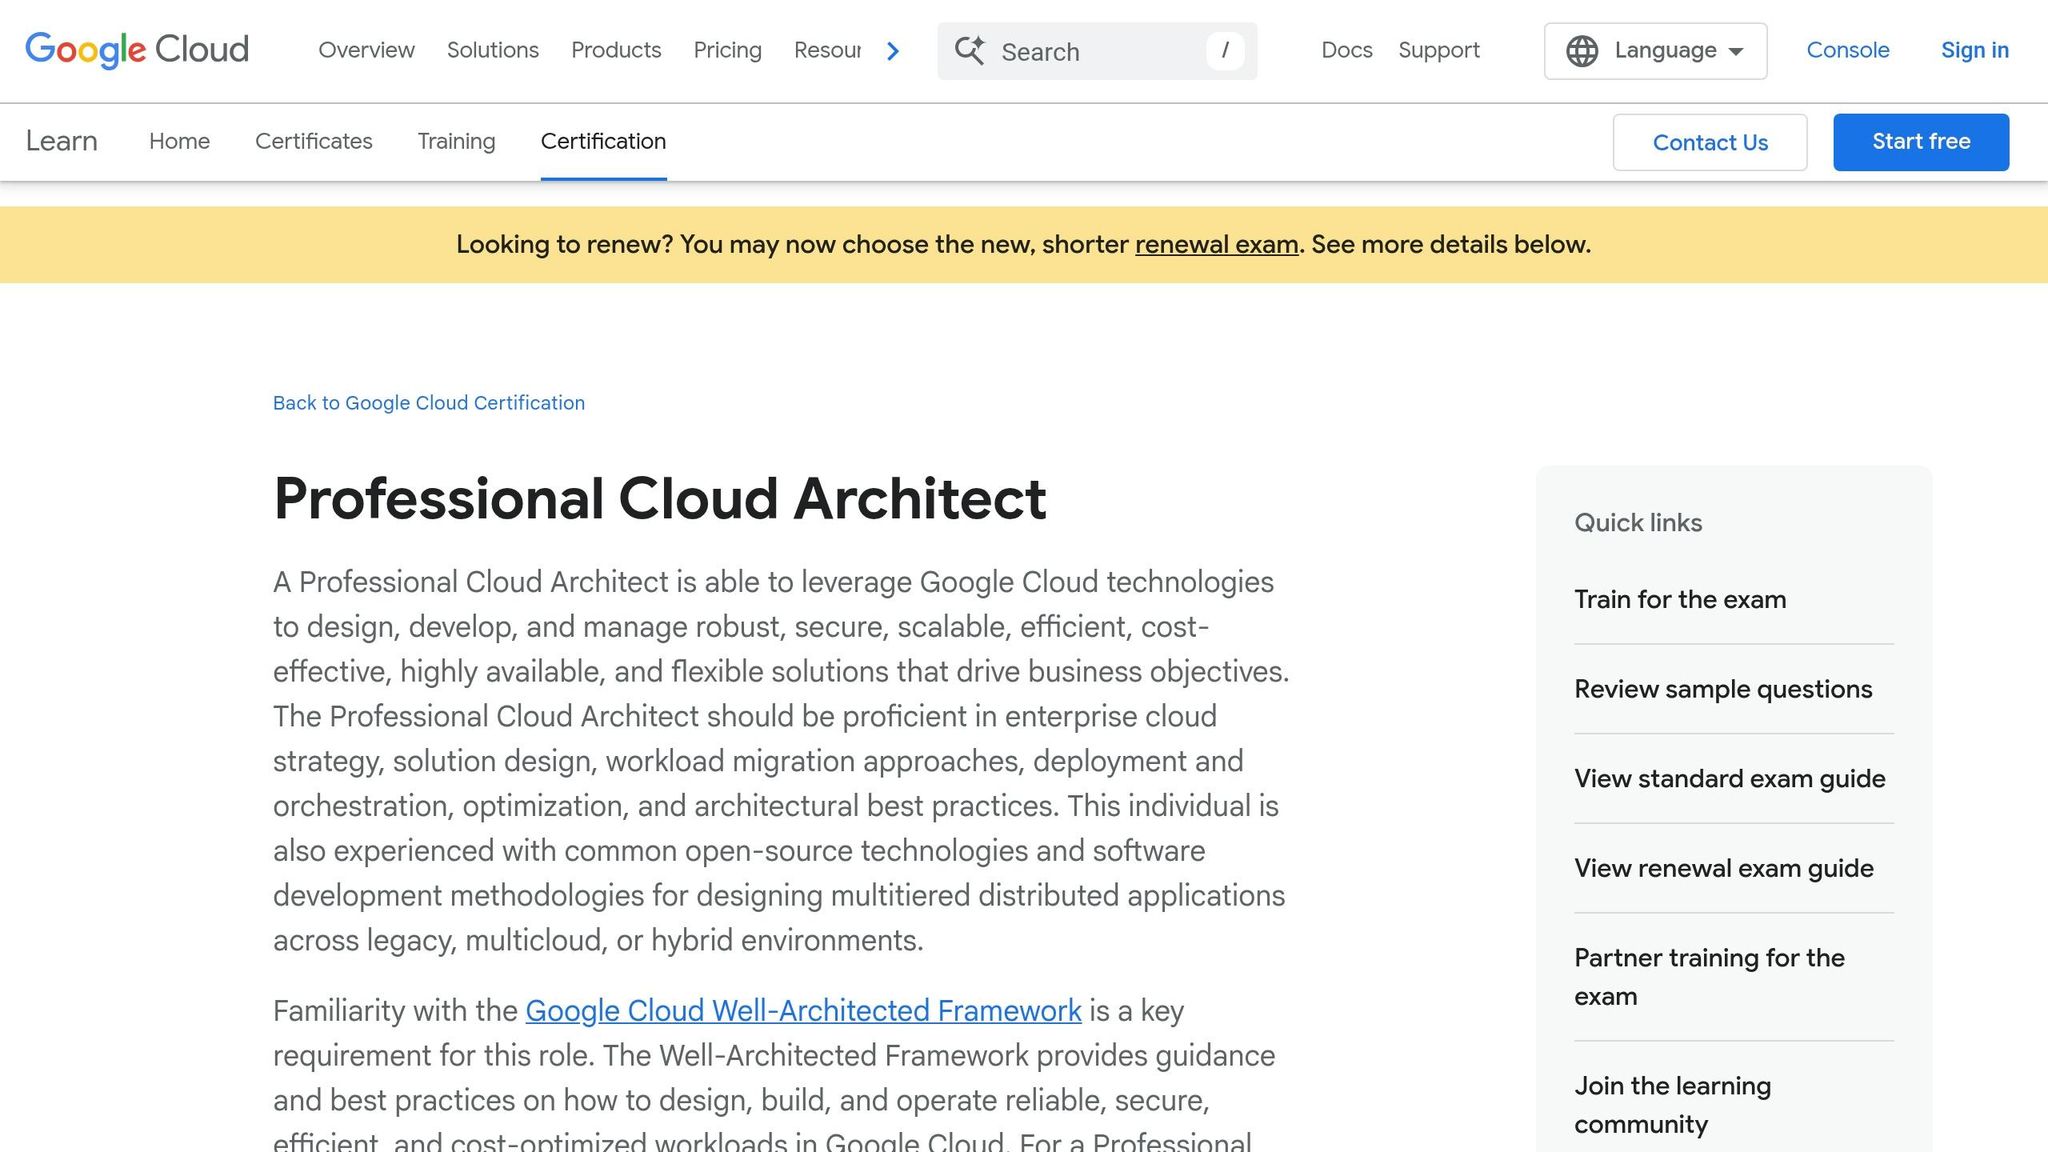Open Train for the exam quick link
This screenshot has height=1152, width=2048.
1680,599
